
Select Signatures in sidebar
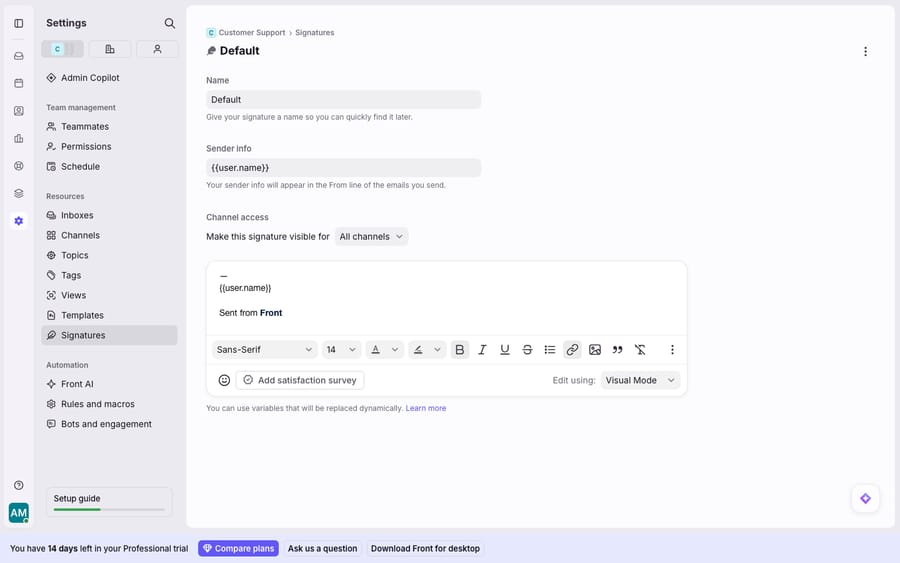point(109,335)
